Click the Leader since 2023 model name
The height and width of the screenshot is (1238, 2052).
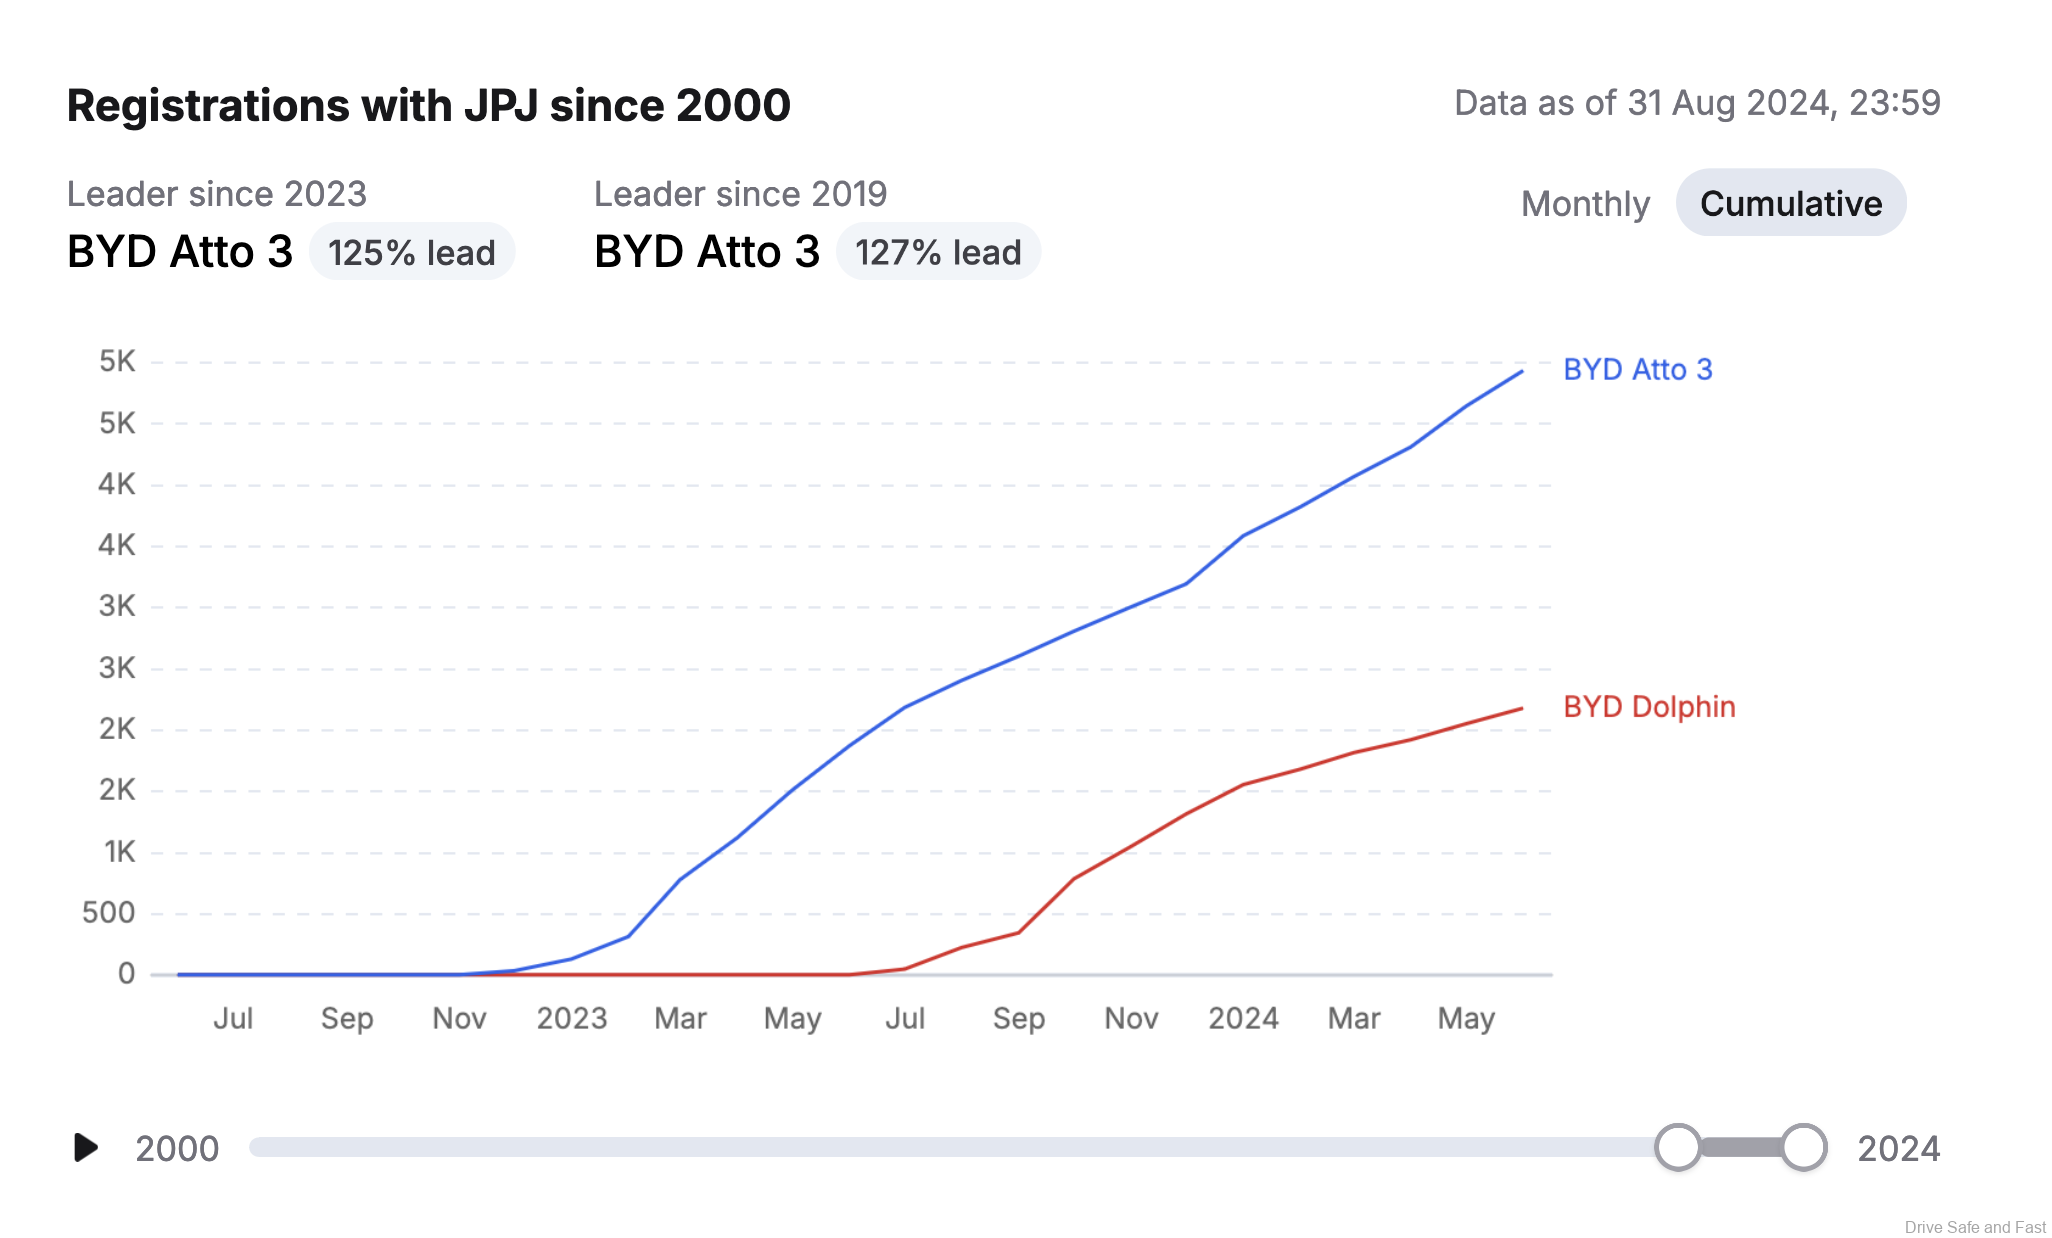point(180,252)
